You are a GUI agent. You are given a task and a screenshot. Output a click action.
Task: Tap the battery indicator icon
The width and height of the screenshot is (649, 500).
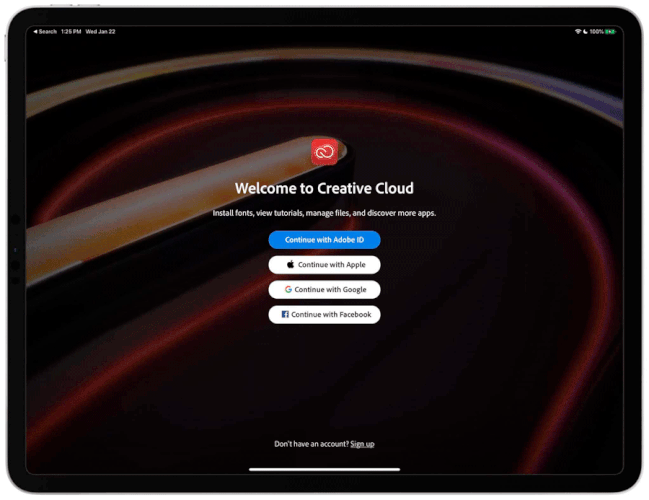click(611, 31)
